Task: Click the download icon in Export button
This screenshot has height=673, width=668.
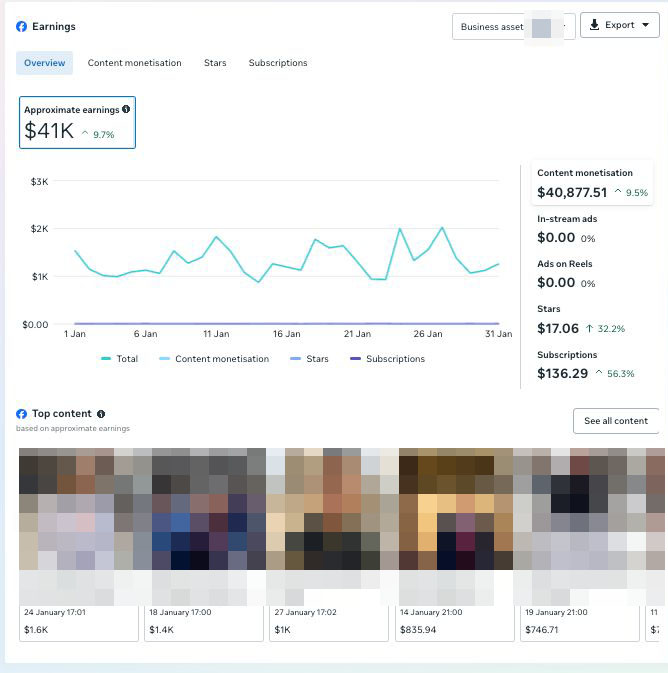Action: click(594, 25)
